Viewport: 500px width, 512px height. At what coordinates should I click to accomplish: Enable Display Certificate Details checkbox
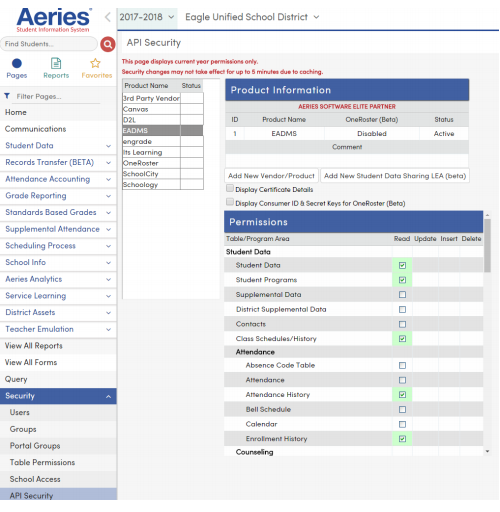[x=230, y=188]
